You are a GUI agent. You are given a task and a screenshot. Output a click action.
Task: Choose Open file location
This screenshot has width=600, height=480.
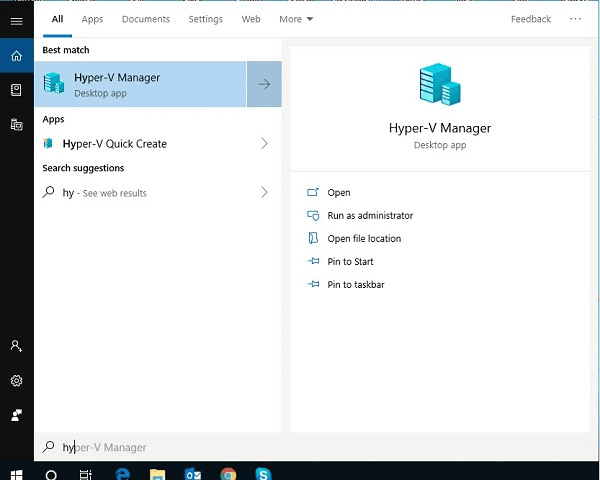point(364,238)
